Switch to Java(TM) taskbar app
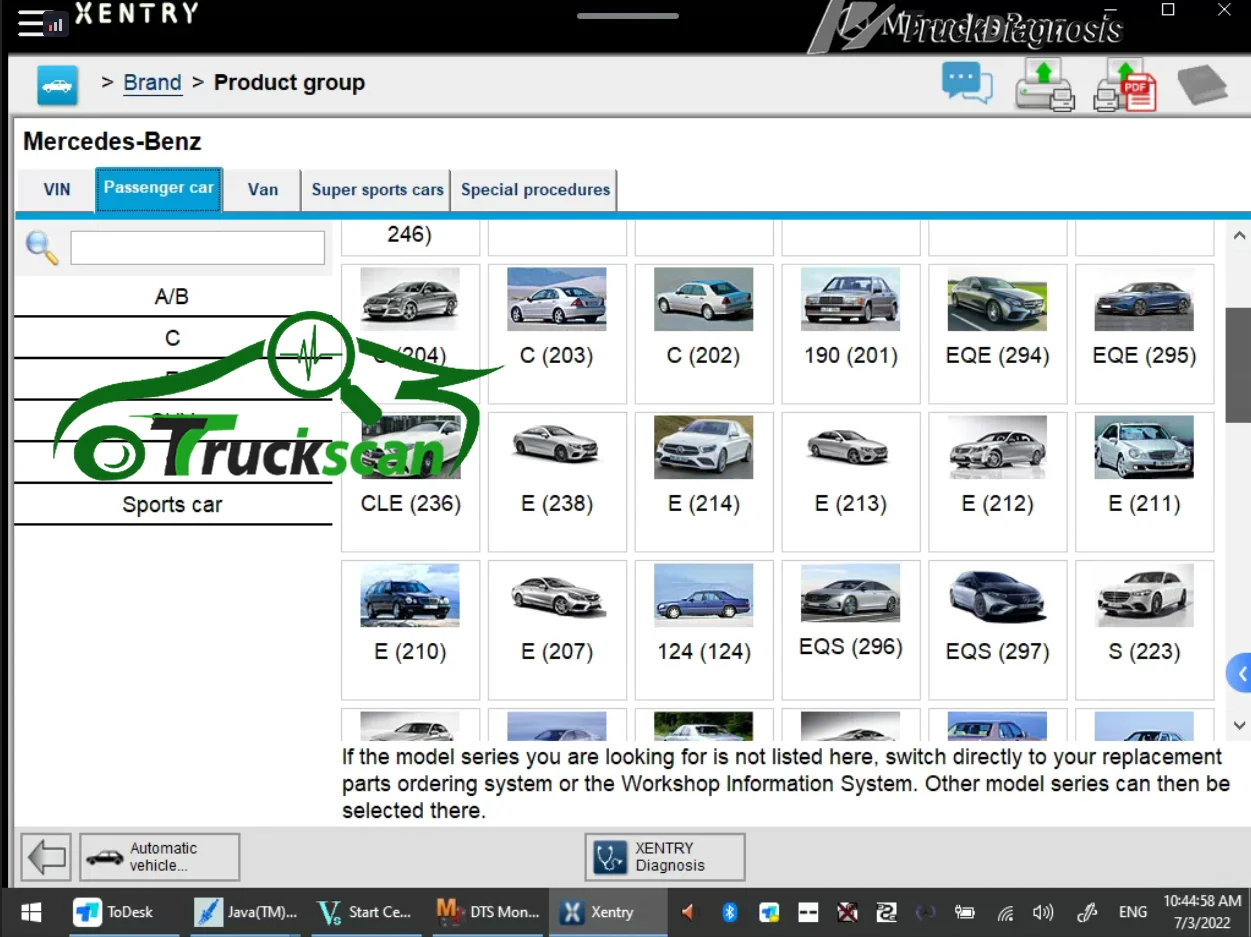This screenshot has height=937, width=1251. pyautogui.click(x=247, y=912)
